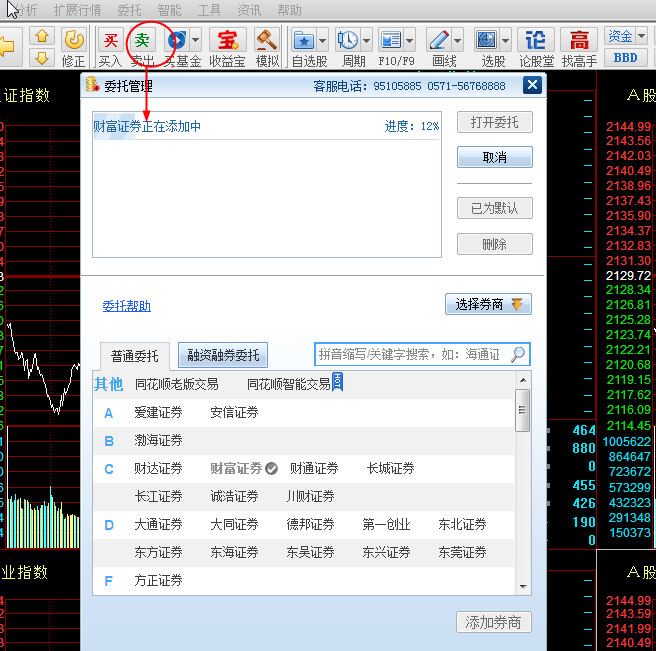Open the F10/F9 info icon
The height and width of the screenshot is (651, 656).
391,41
